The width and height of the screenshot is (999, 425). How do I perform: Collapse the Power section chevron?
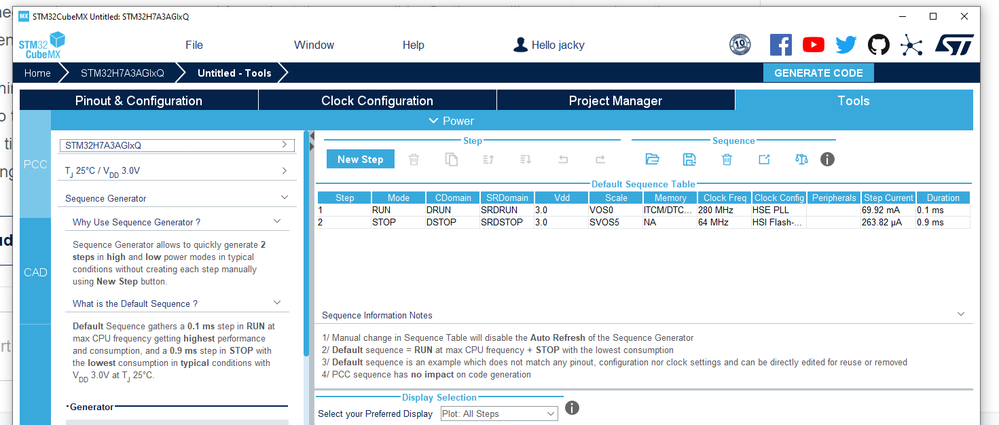[434, 120]
